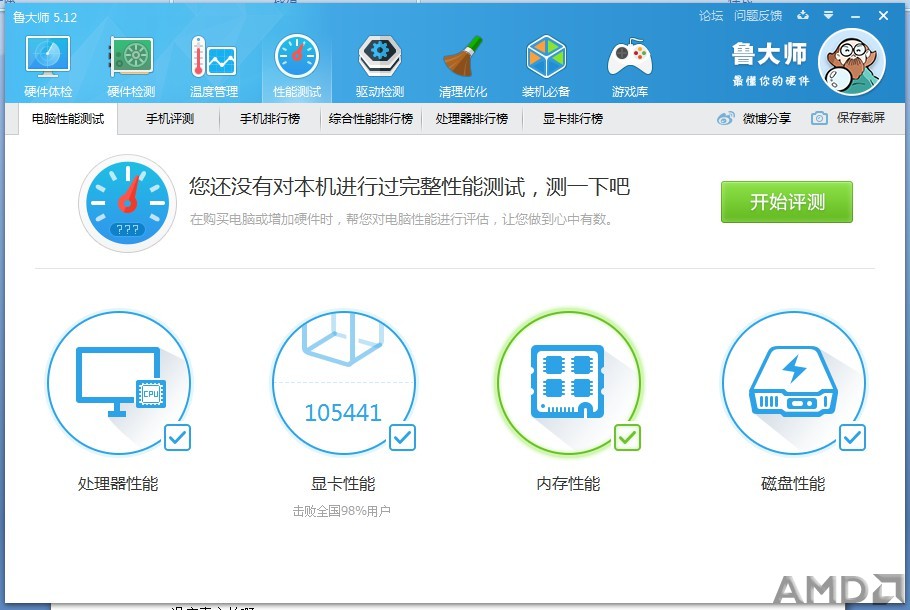
Task: Open the 硬件检测 hardware detection icon
Action: [x=131, y=66]
